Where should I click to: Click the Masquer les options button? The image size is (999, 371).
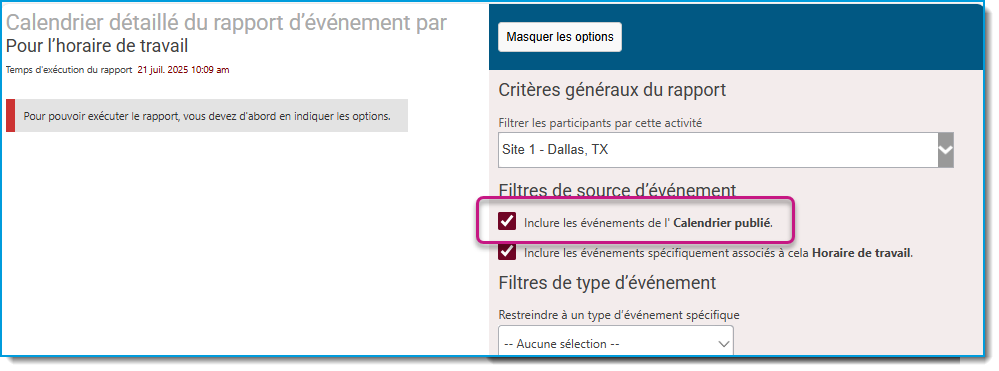[x=559, y=37]
